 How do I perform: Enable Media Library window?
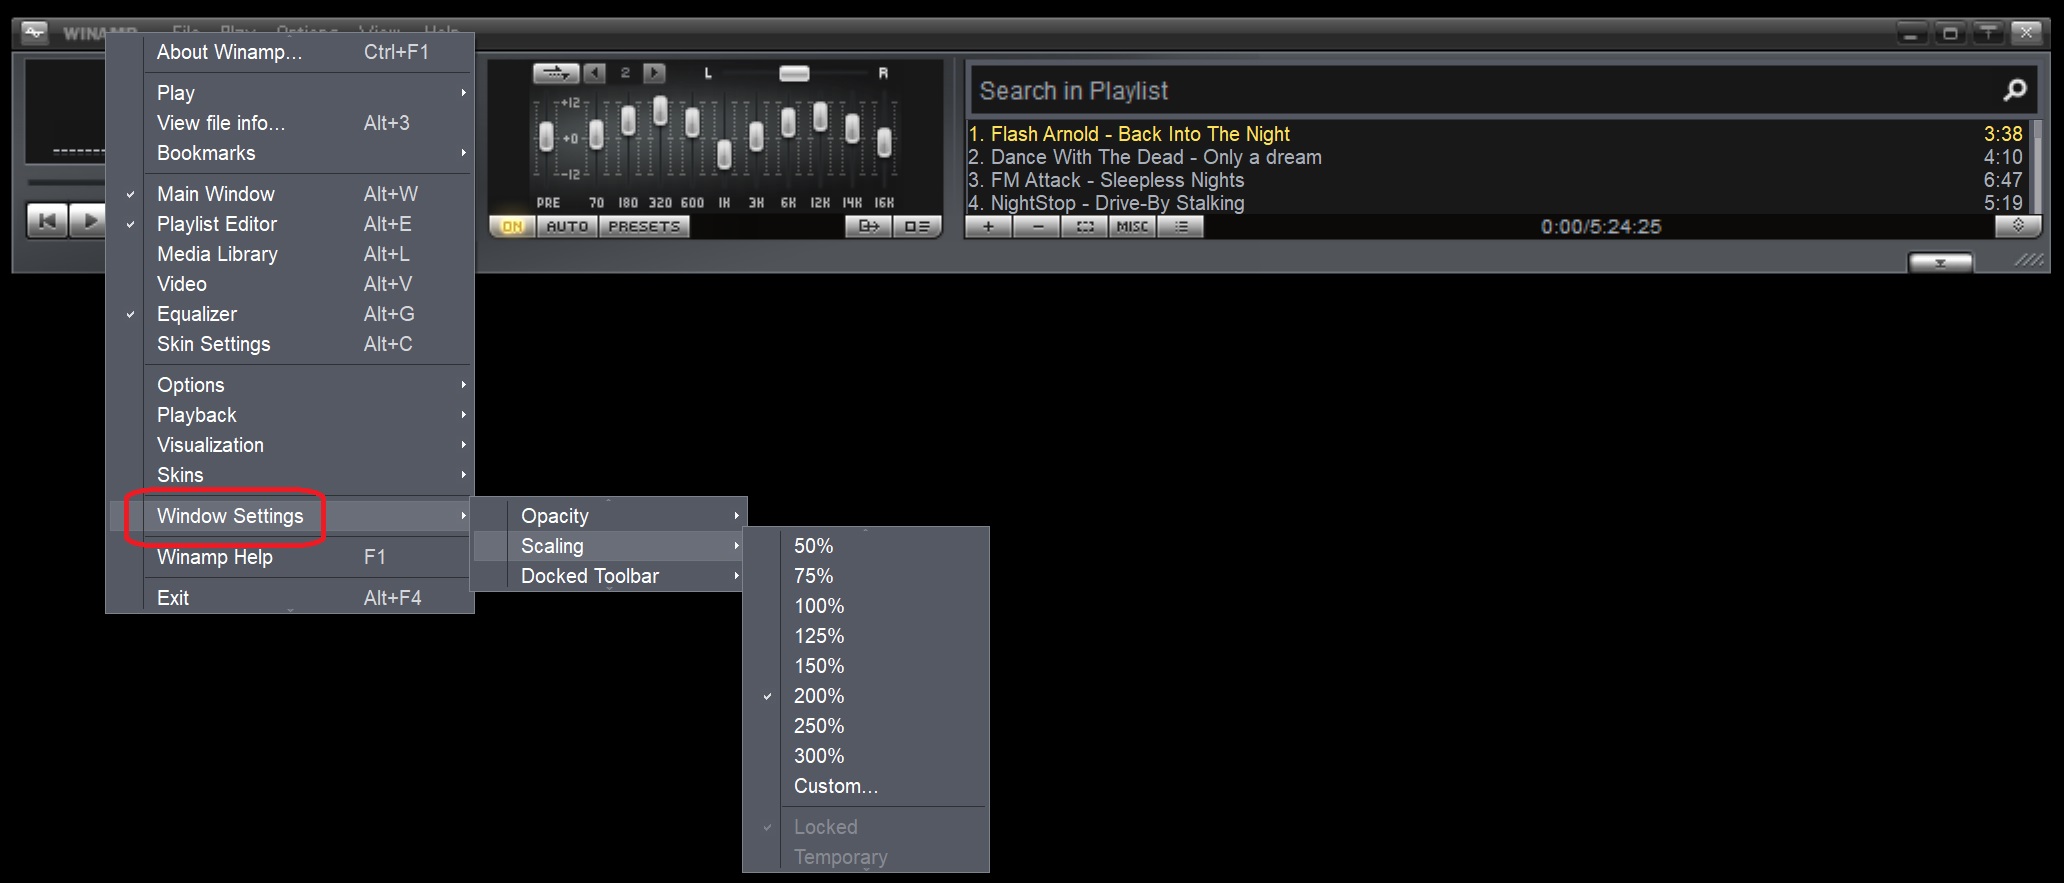pyautogui.click(x=289, y=254)
